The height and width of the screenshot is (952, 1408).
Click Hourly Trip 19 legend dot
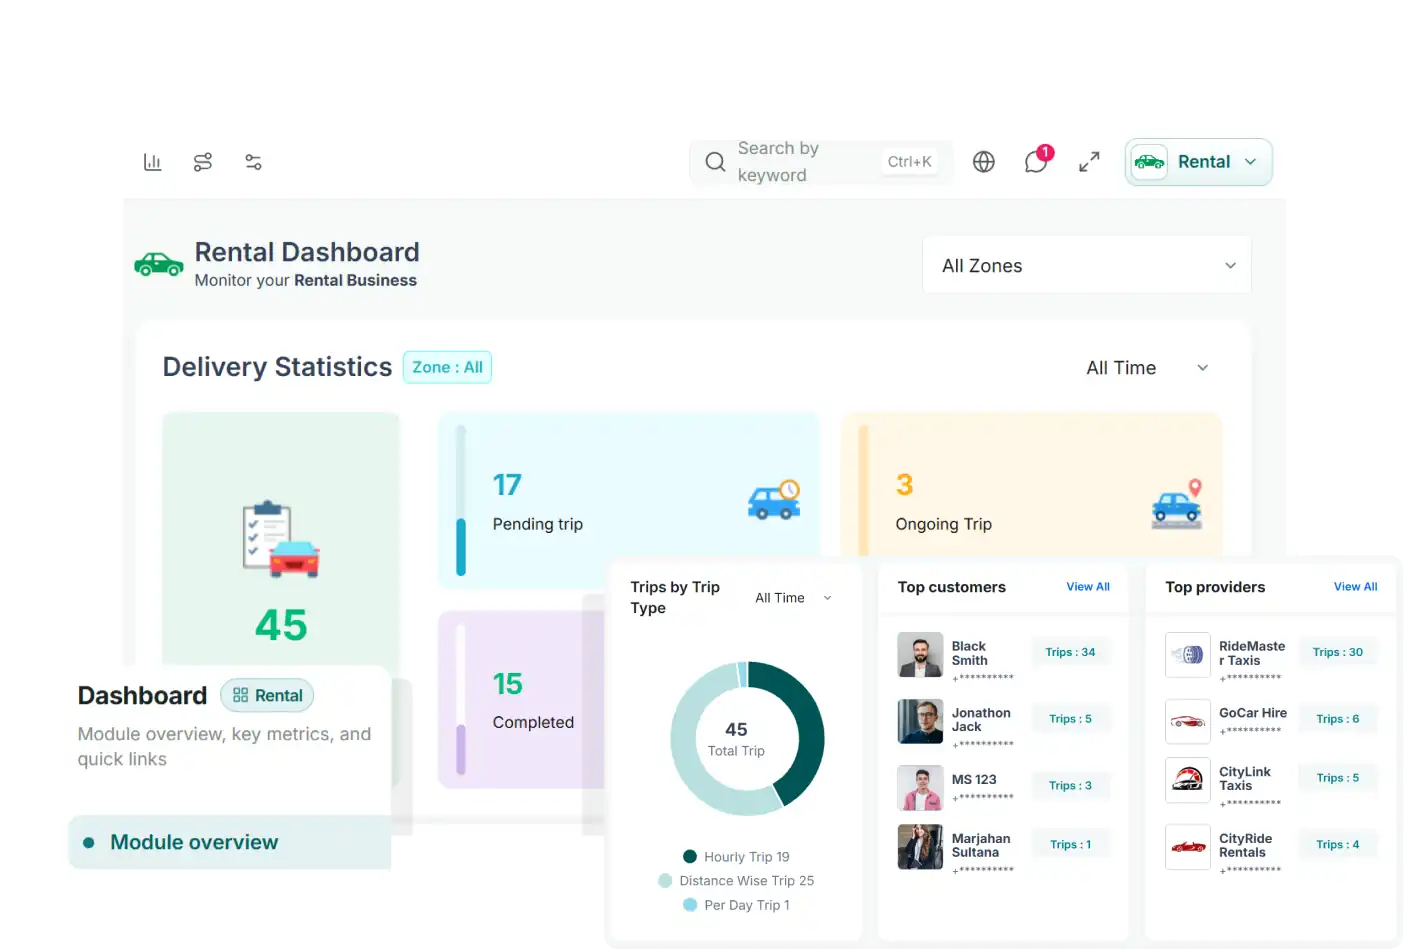(690, 857)
